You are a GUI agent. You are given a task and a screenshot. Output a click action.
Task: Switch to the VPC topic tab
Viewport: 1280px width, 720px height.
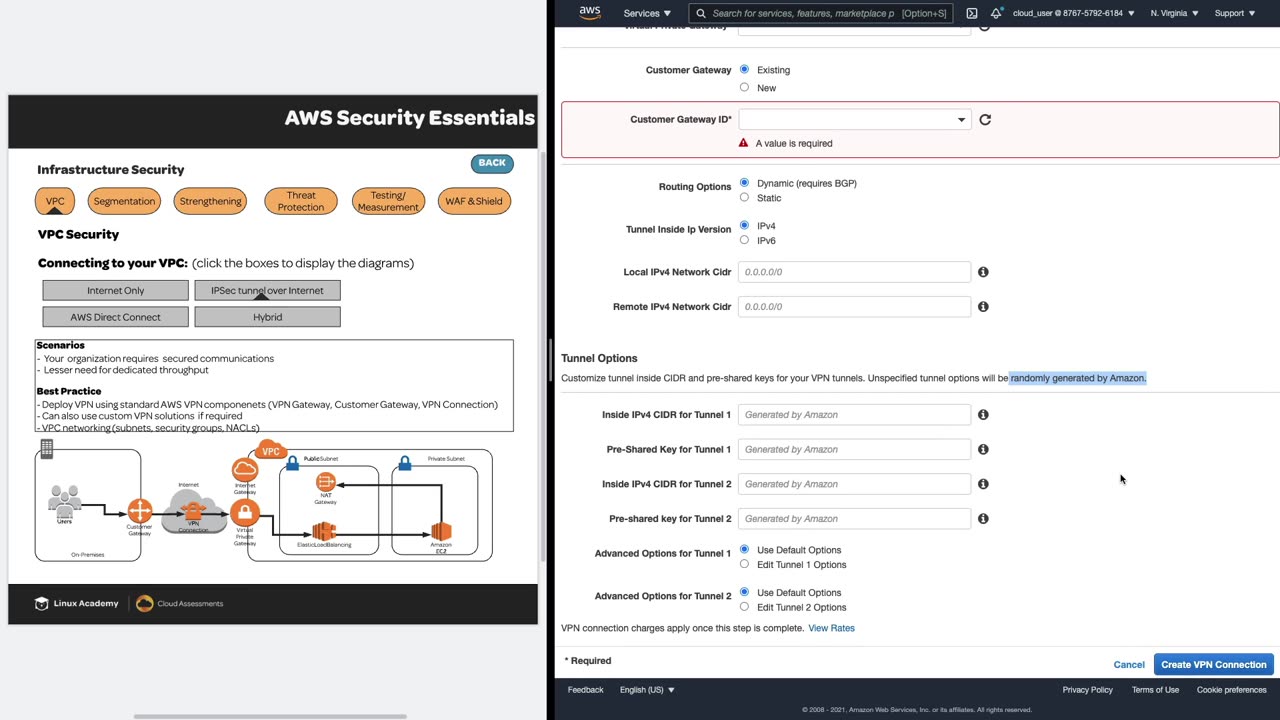coord(55,201)
